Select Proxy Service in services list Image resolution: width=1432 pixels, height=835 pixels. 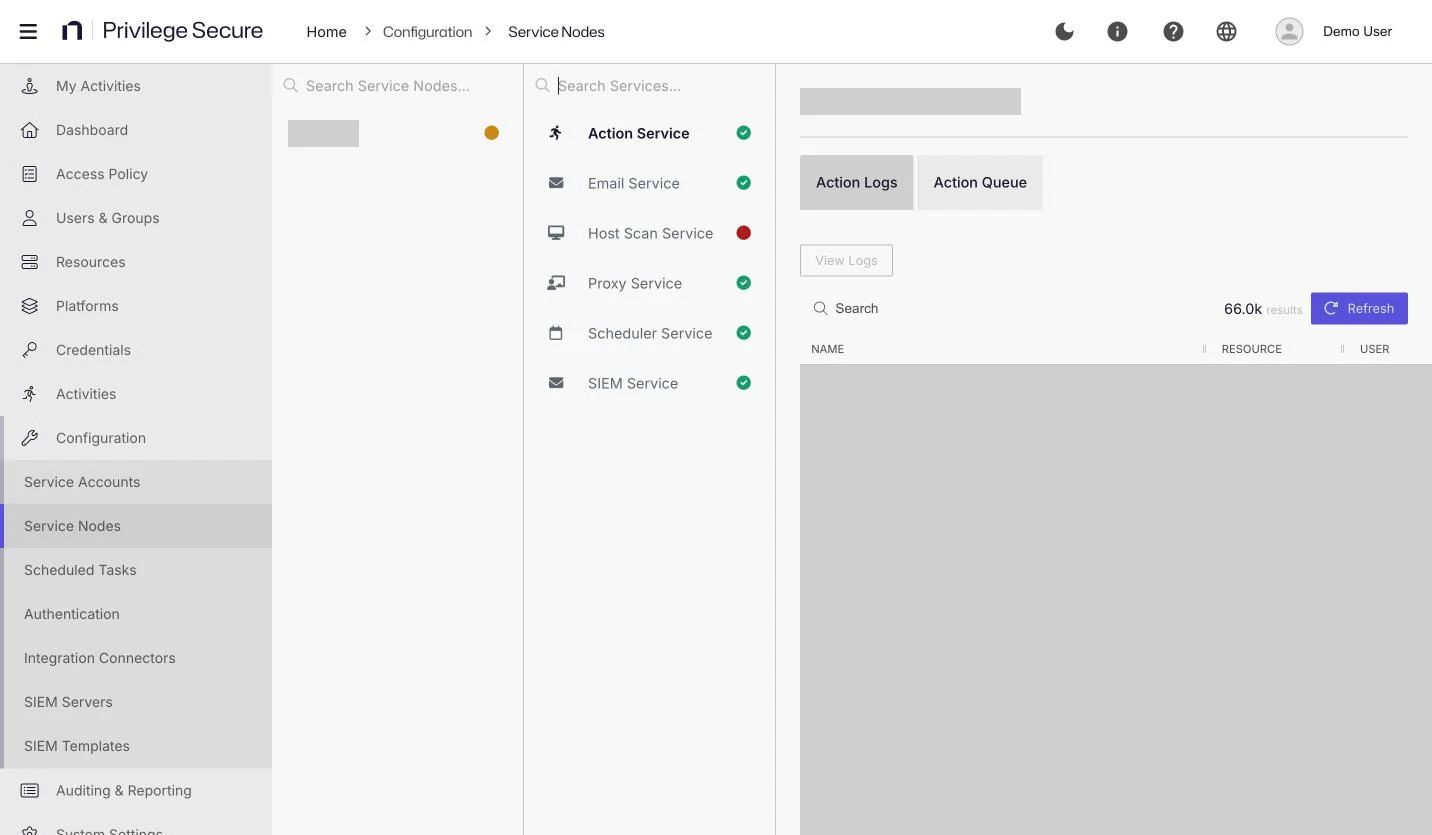pos(650,283)
